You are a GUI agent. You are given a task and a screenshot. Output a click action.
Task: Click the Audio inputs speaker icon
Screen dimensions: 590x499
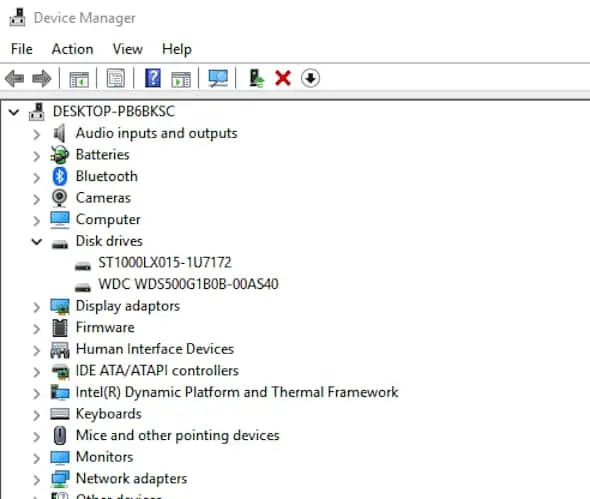pyautogui.click(x=59, y=133)
